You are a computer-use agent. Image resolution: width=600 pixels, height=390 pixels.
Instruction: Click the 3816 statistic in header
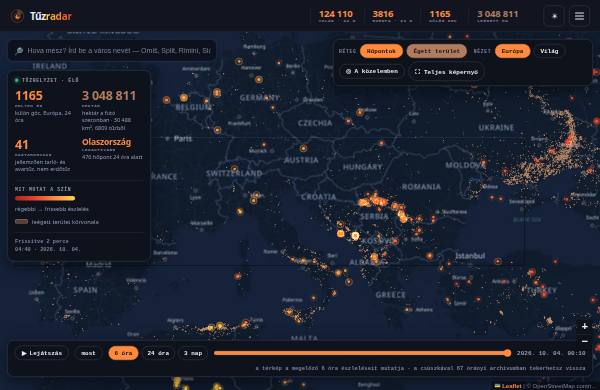pyautogui.click(x=383, y=15)
